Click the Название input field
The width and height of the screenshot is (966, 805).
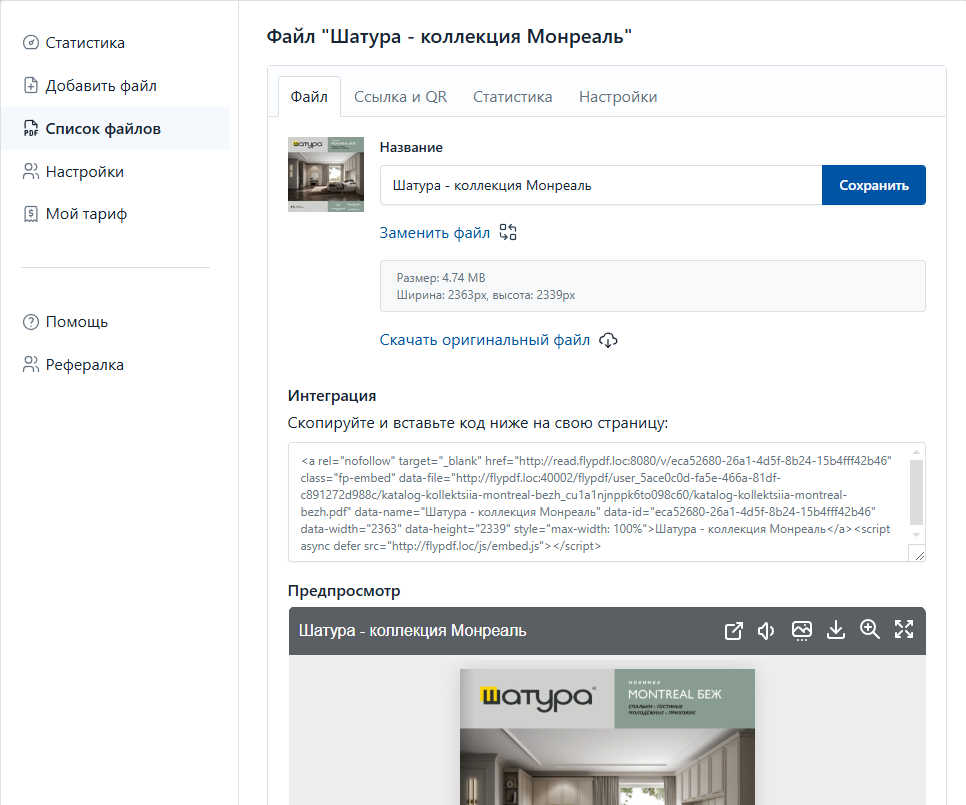coord(601,185)
